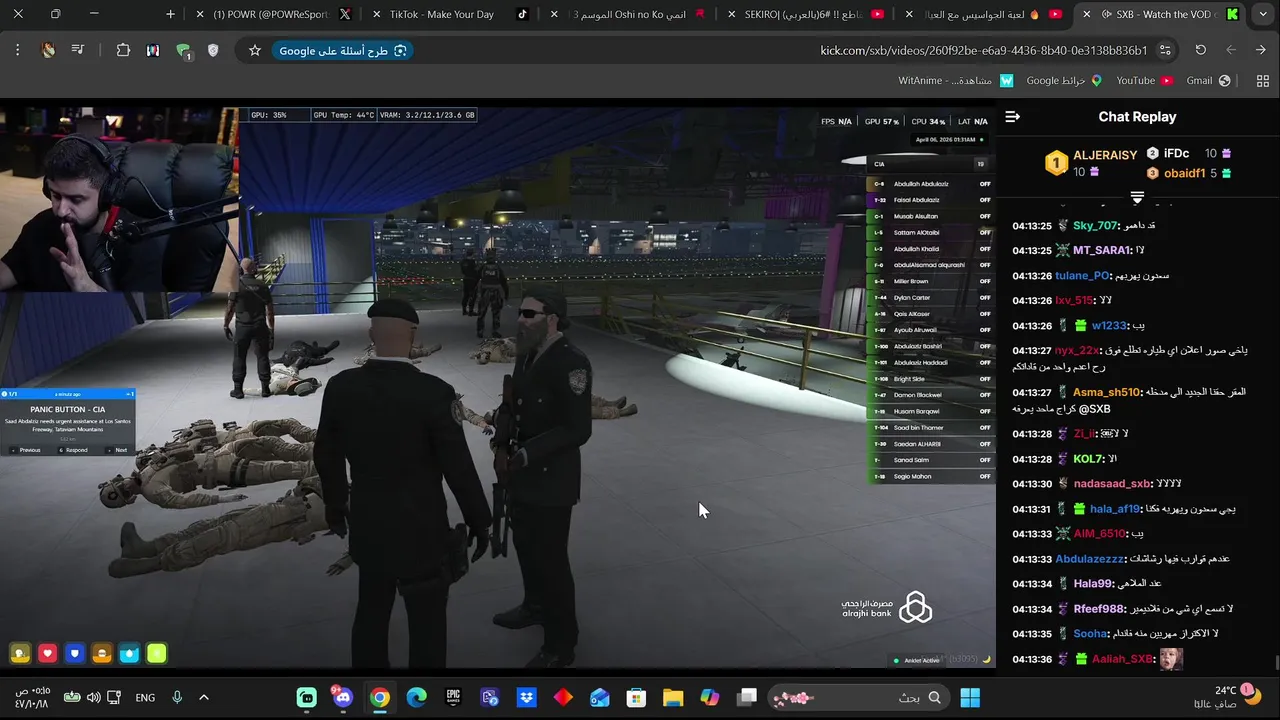This screenshot has height=720, width=1280.
Task: Open Outlook from the taskbar
Action: tap(600, 697)
